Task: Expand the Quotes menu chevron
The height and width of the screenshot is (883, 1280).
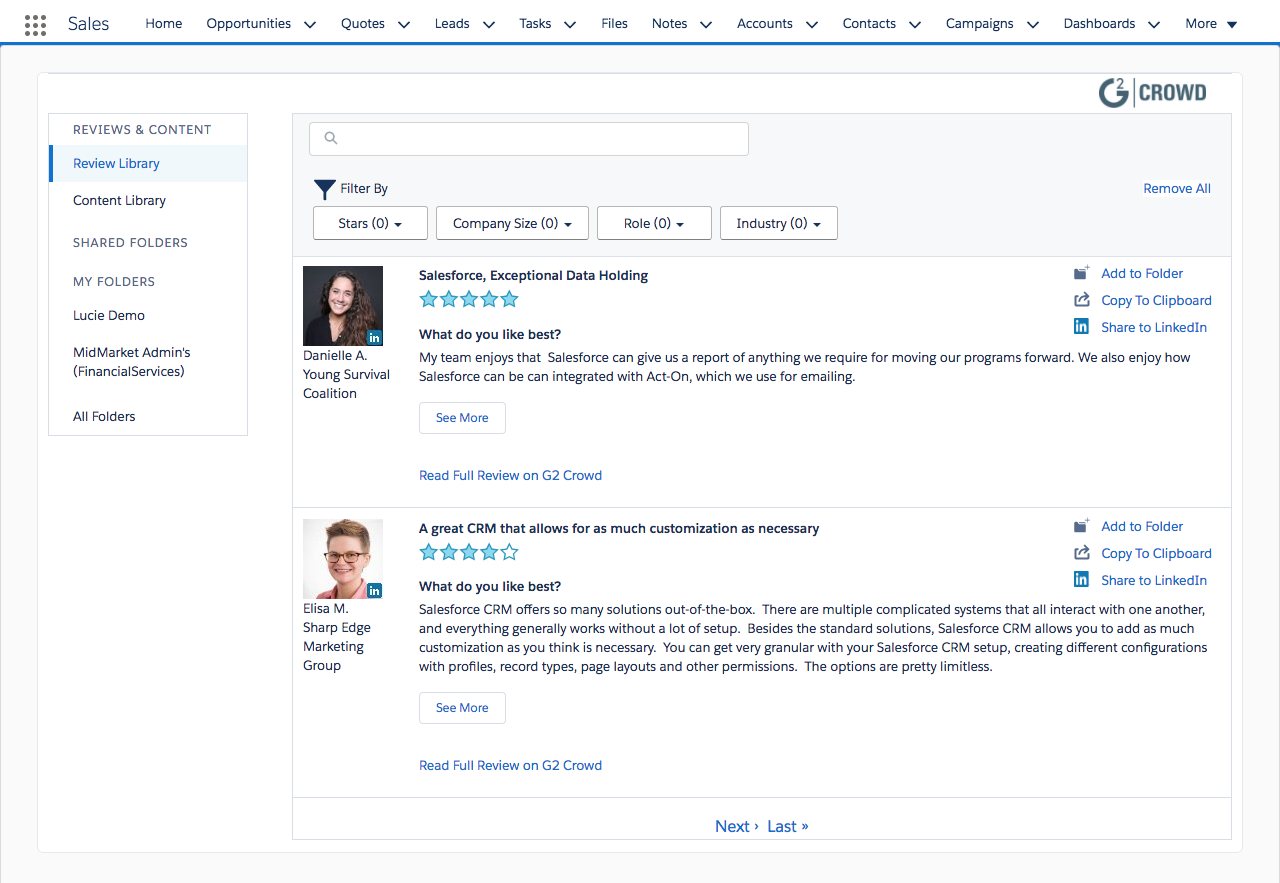Action: point(403,24)
